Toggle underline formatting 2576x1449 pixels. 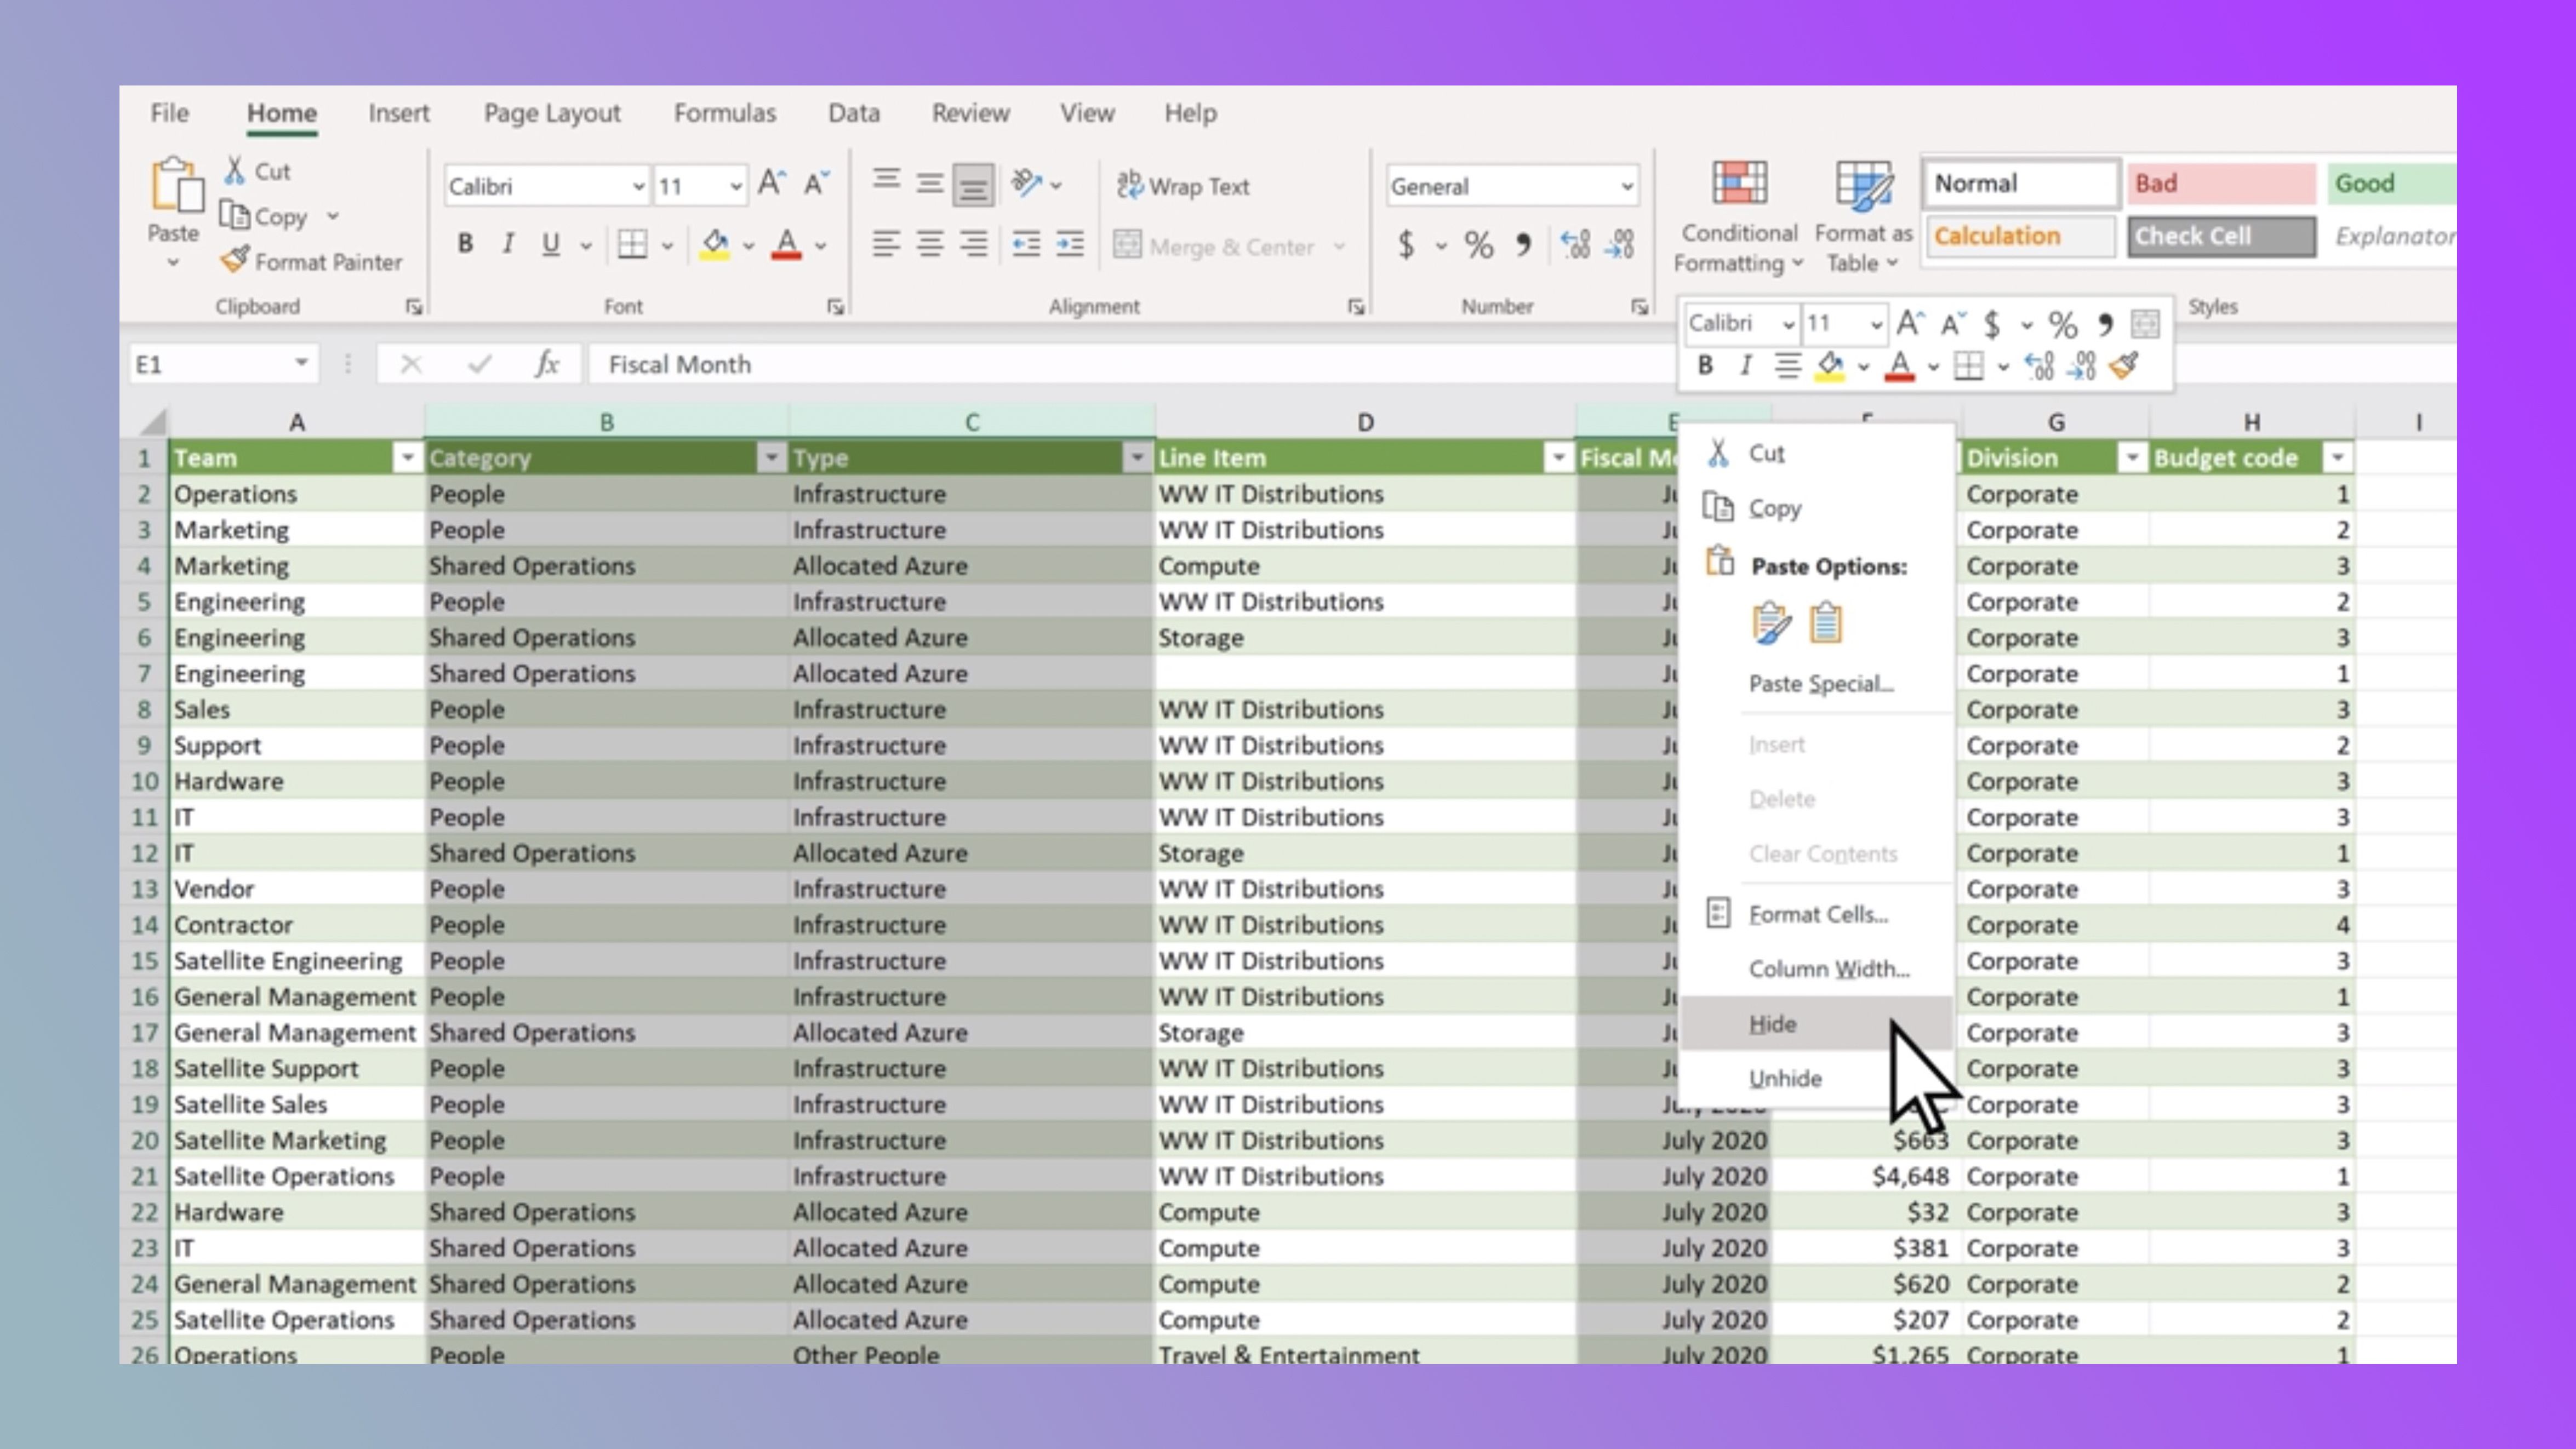click(550, 243)
